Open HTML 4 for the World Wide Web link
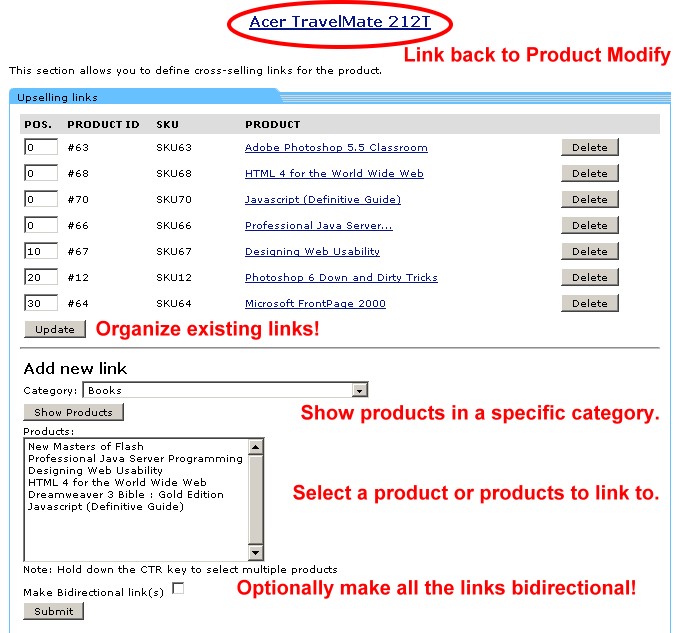 tap(334, 174)
